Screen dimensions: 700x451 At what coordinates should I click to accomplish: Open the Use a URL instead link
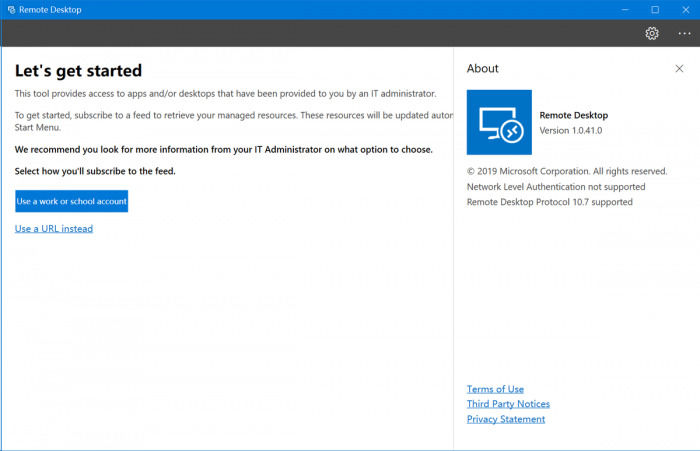[x=54, y=229]
